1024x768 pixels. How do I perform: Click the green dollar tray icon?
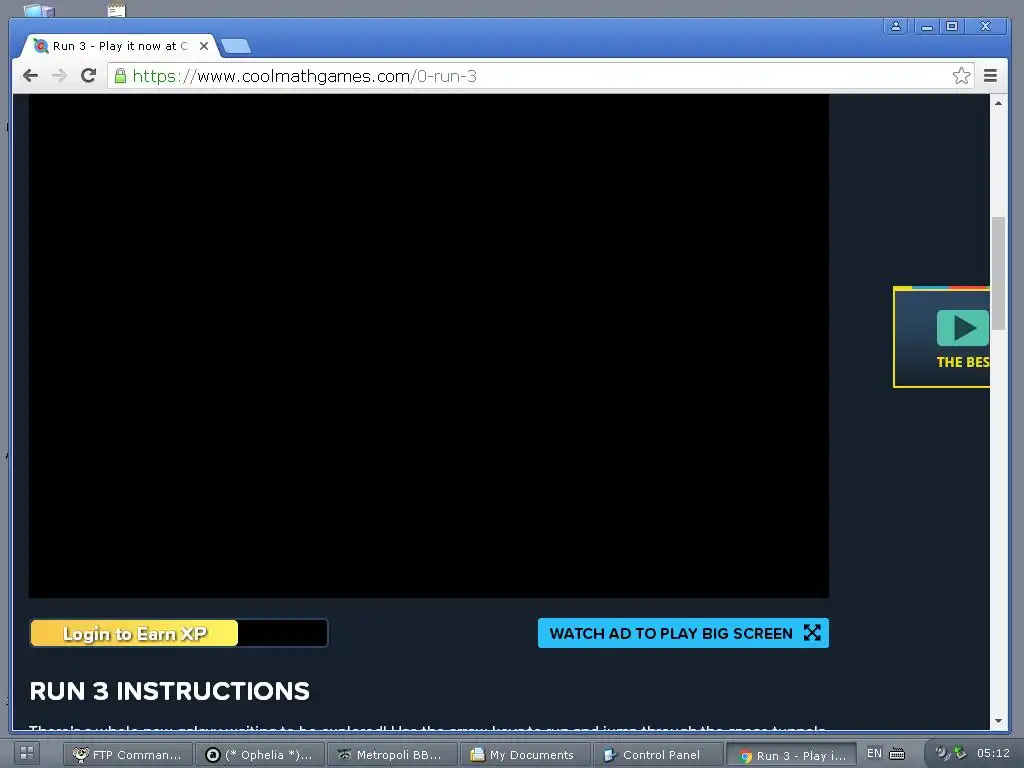(x=959, y=753)
